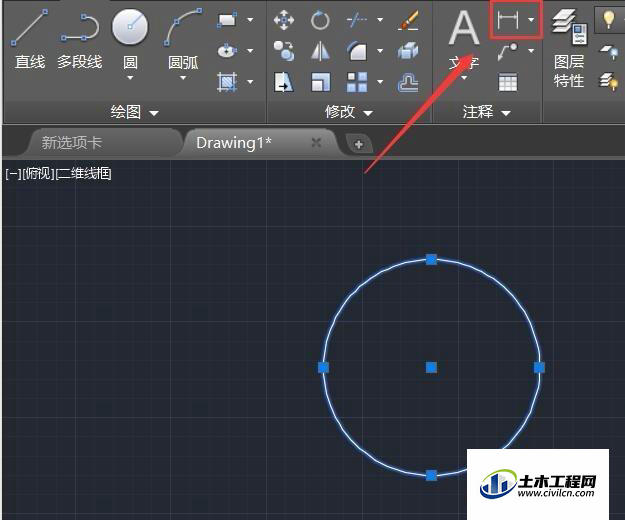Open the Trim tool dropdown arrow
This screenshot has width=625, height=520.
pyautogui.click(x=380, y=20)
